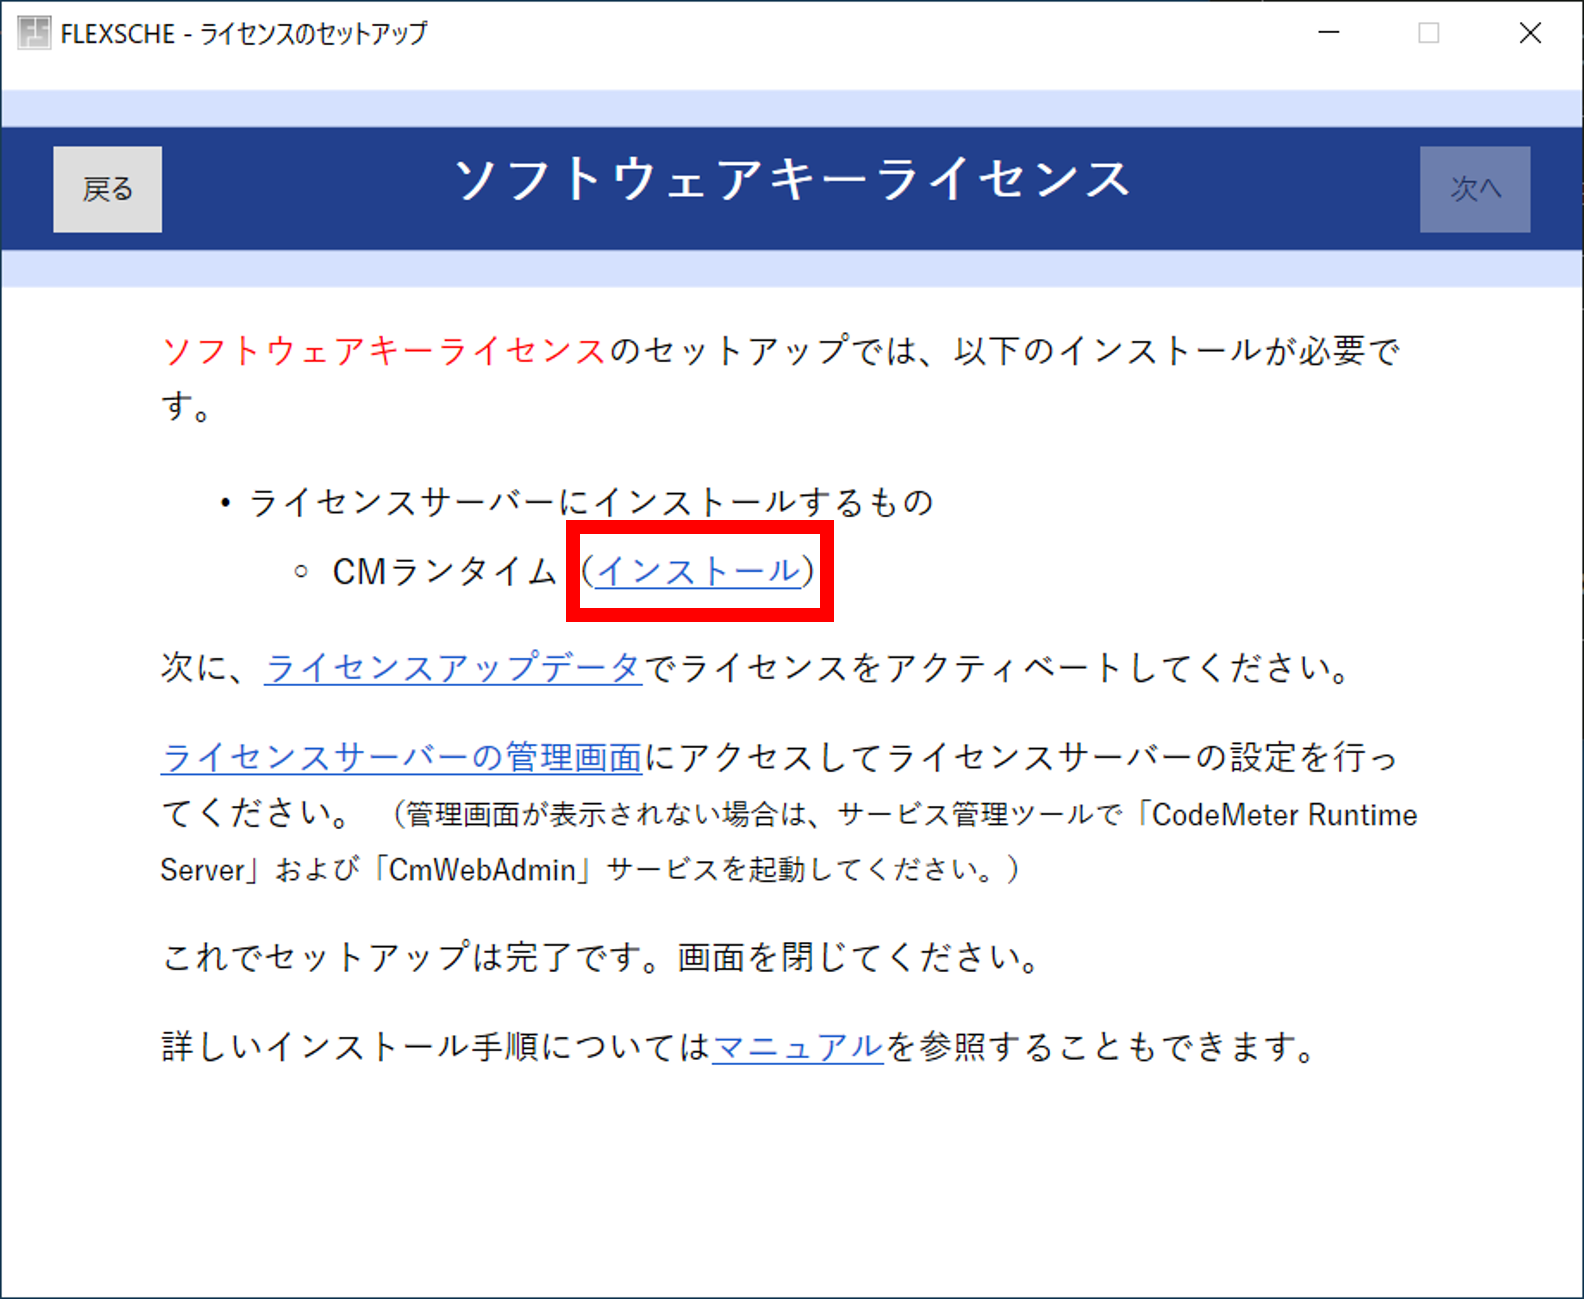Open the インストール link for CM runtime
This screenshot has width=1584, height=1299.
click(x=698, y=571)
